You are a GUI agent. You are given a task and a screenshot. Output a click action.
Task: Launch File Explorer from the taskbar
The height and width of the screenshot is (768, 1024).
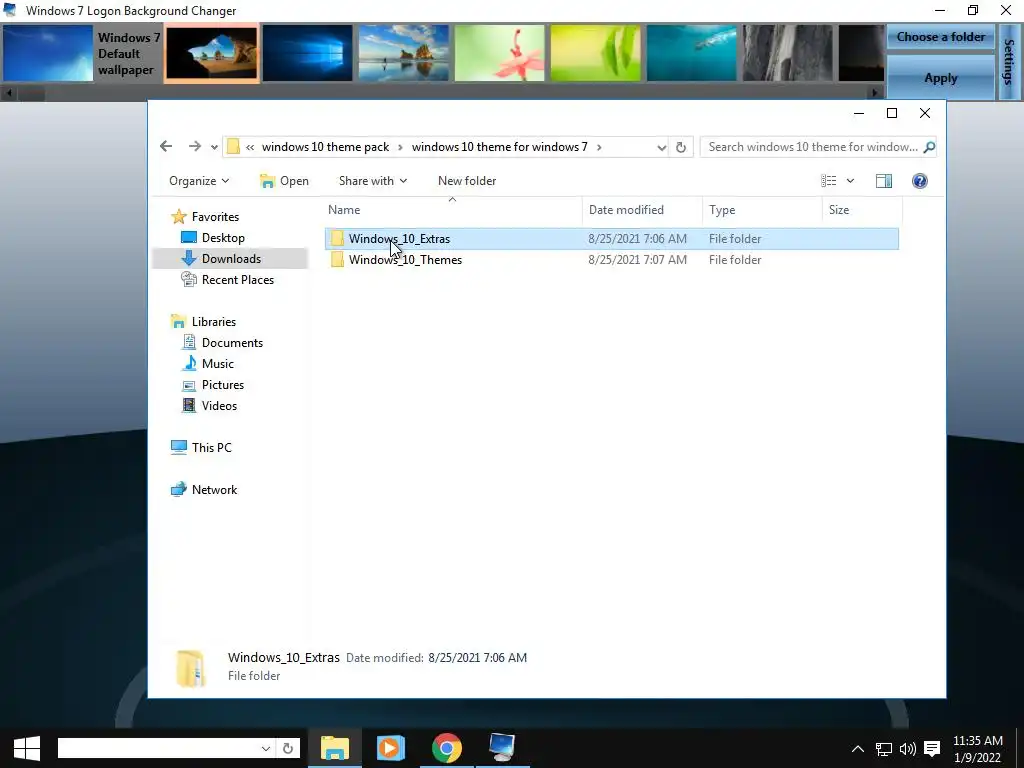pos(335,748)
